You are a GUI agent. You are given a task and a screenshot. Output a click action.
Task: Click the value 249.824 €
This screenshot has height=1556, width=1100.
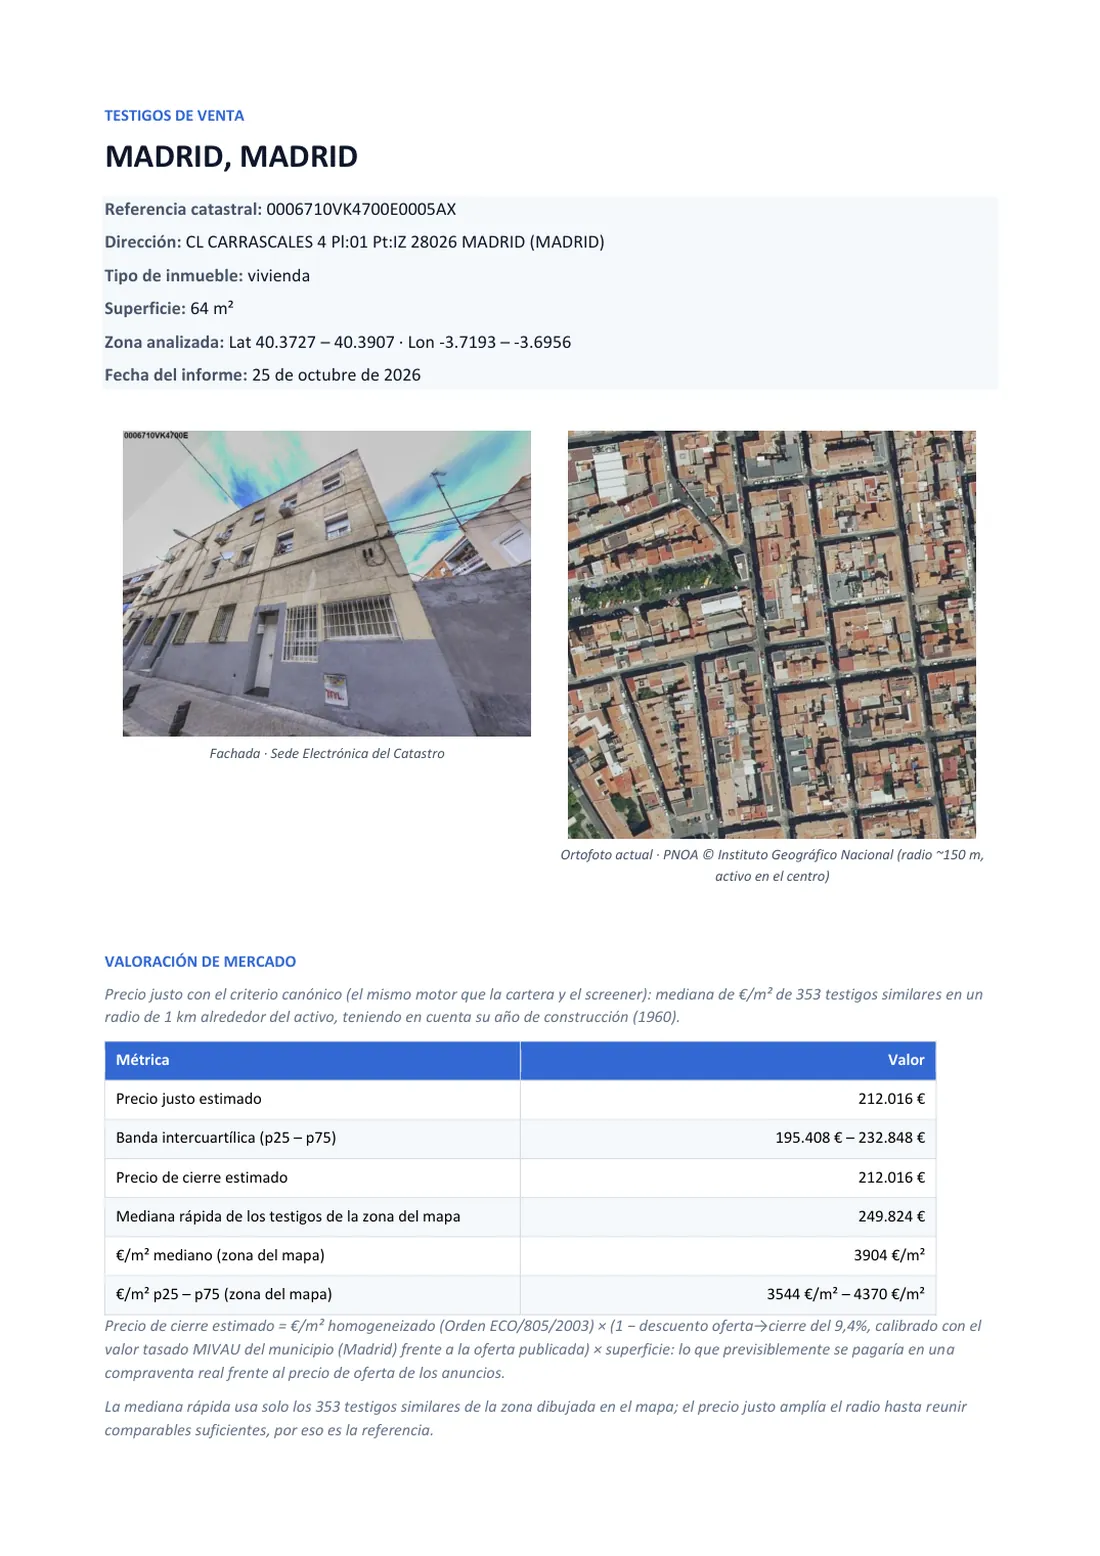point(891,1217)
